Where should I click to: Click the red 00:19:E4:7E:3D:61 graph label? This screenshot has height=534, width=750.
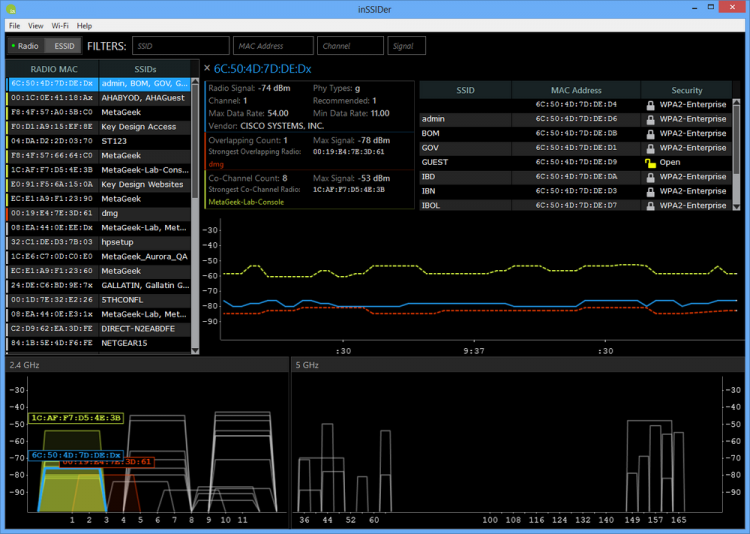(x=107, y=462)
